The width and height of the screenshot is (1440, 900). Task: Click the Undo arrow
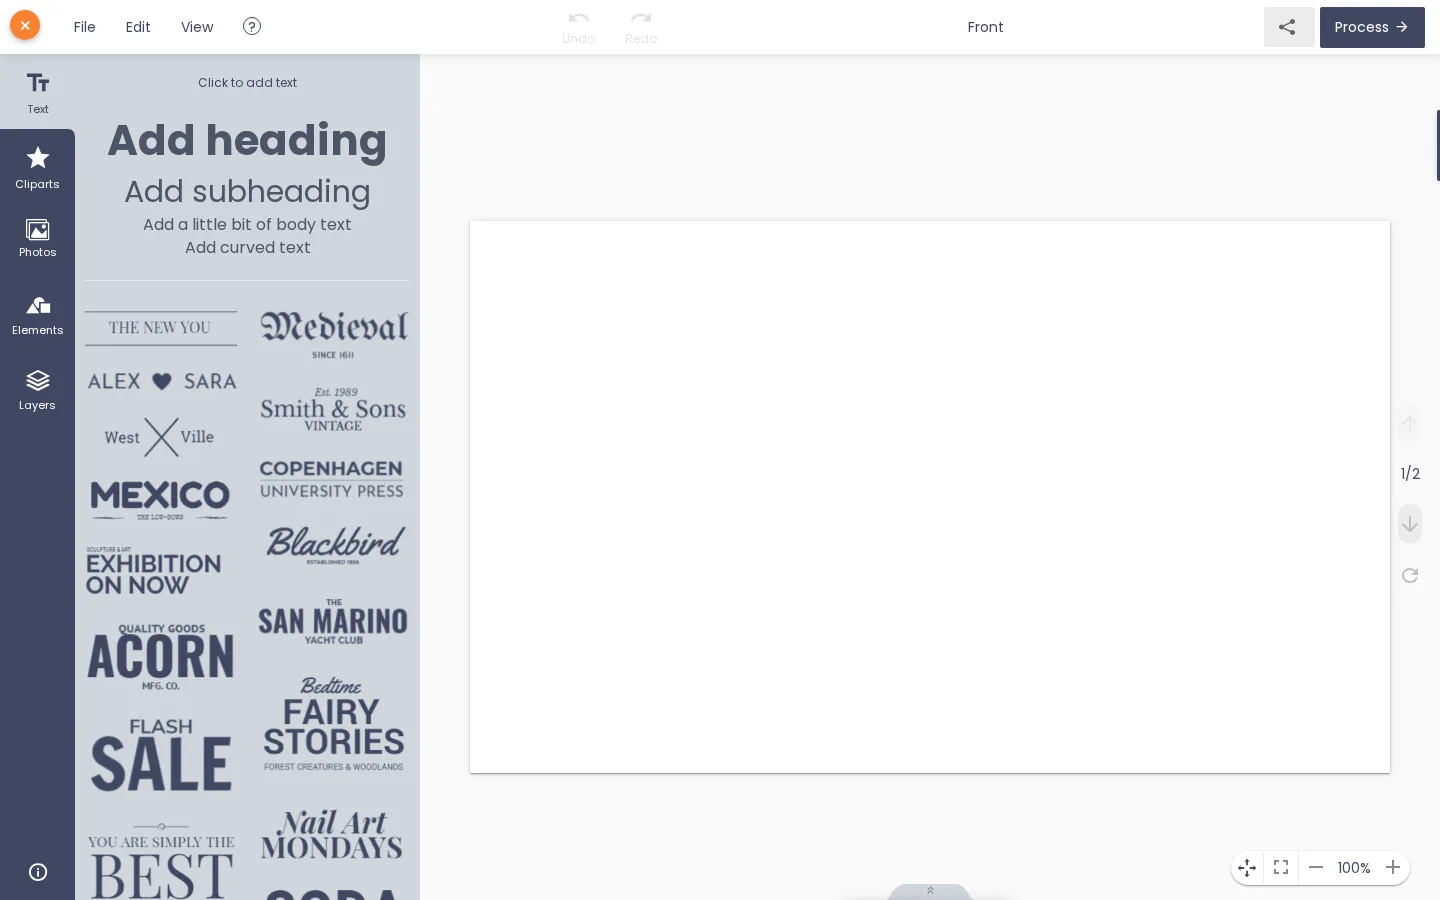(578, 27)
